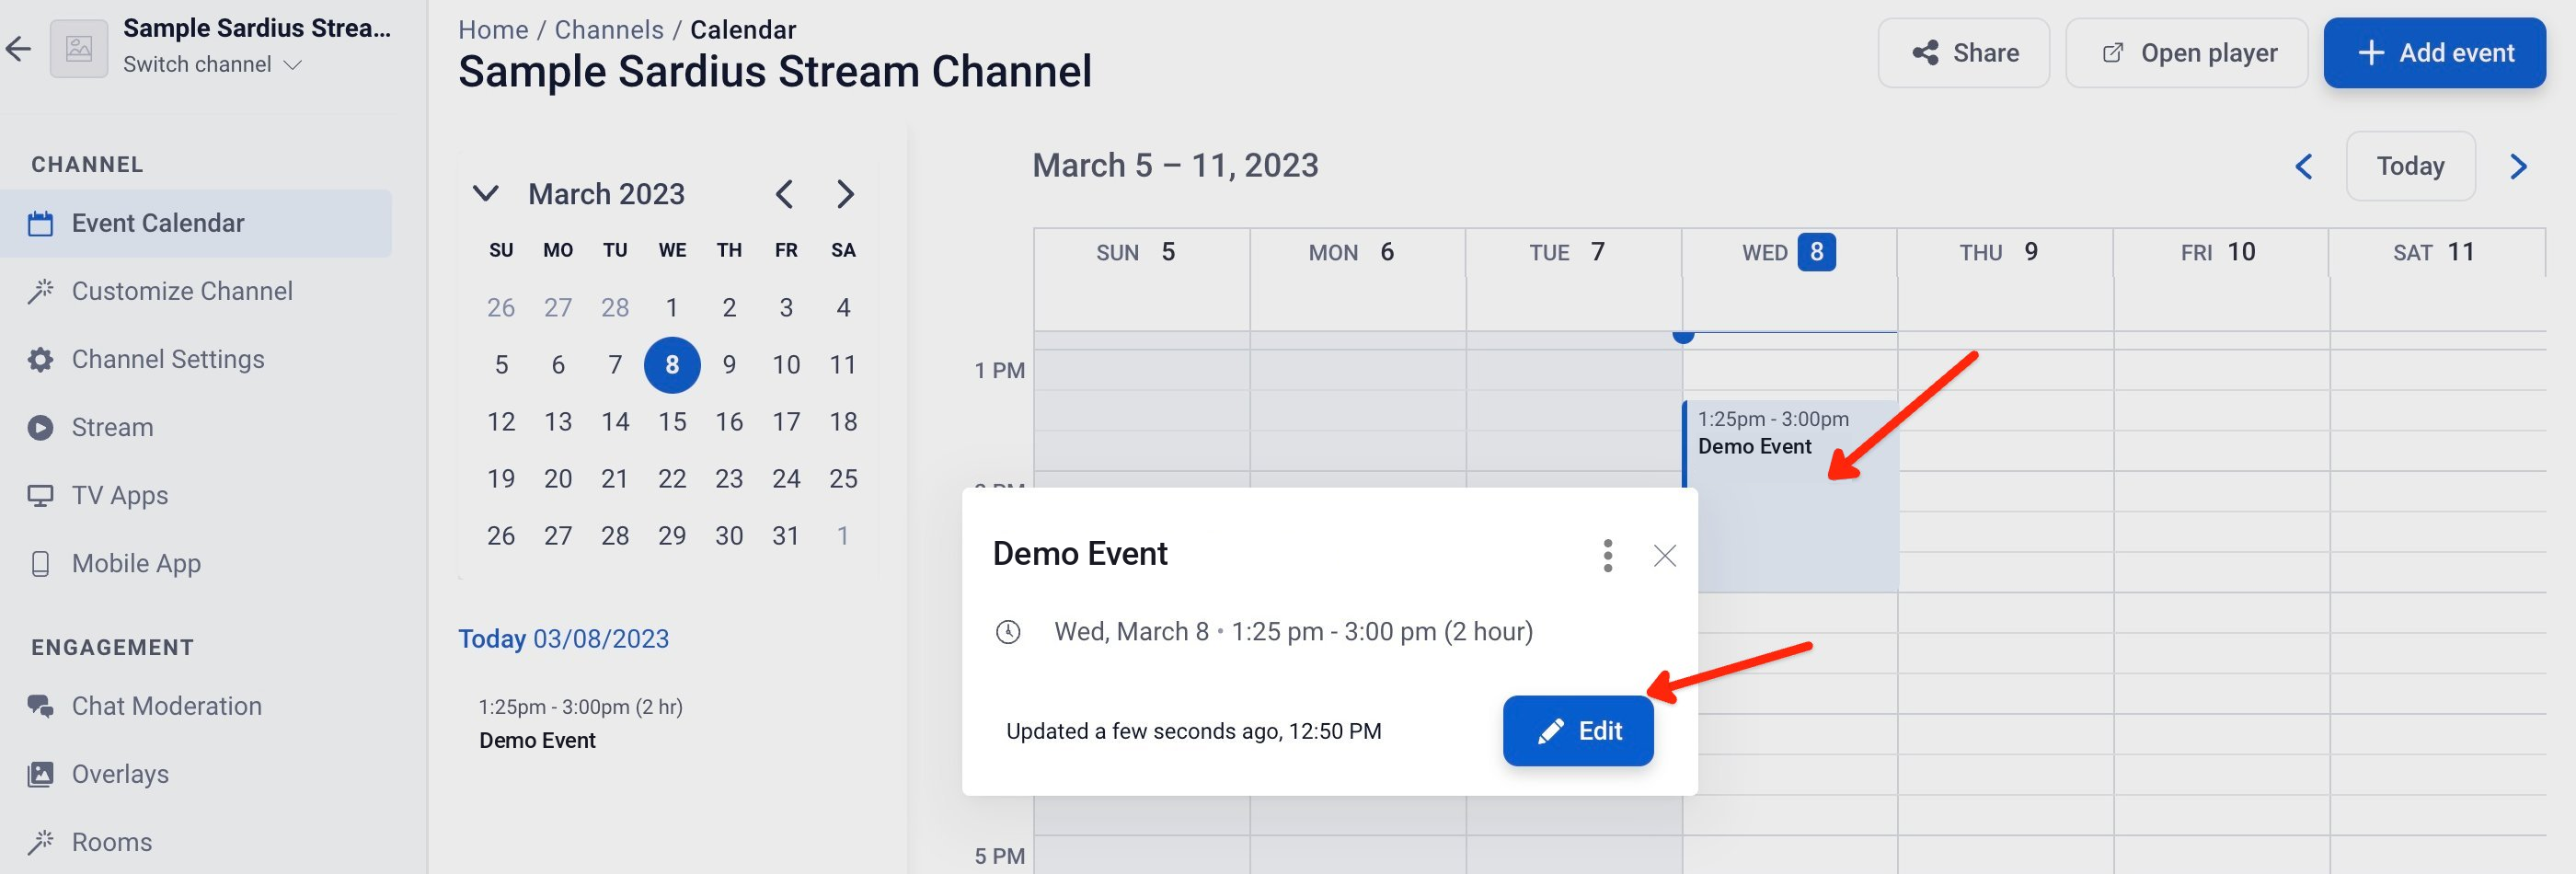Go to previous month in mini calendar
This screenshot has height=874, width=2576.
pos(785,193)
